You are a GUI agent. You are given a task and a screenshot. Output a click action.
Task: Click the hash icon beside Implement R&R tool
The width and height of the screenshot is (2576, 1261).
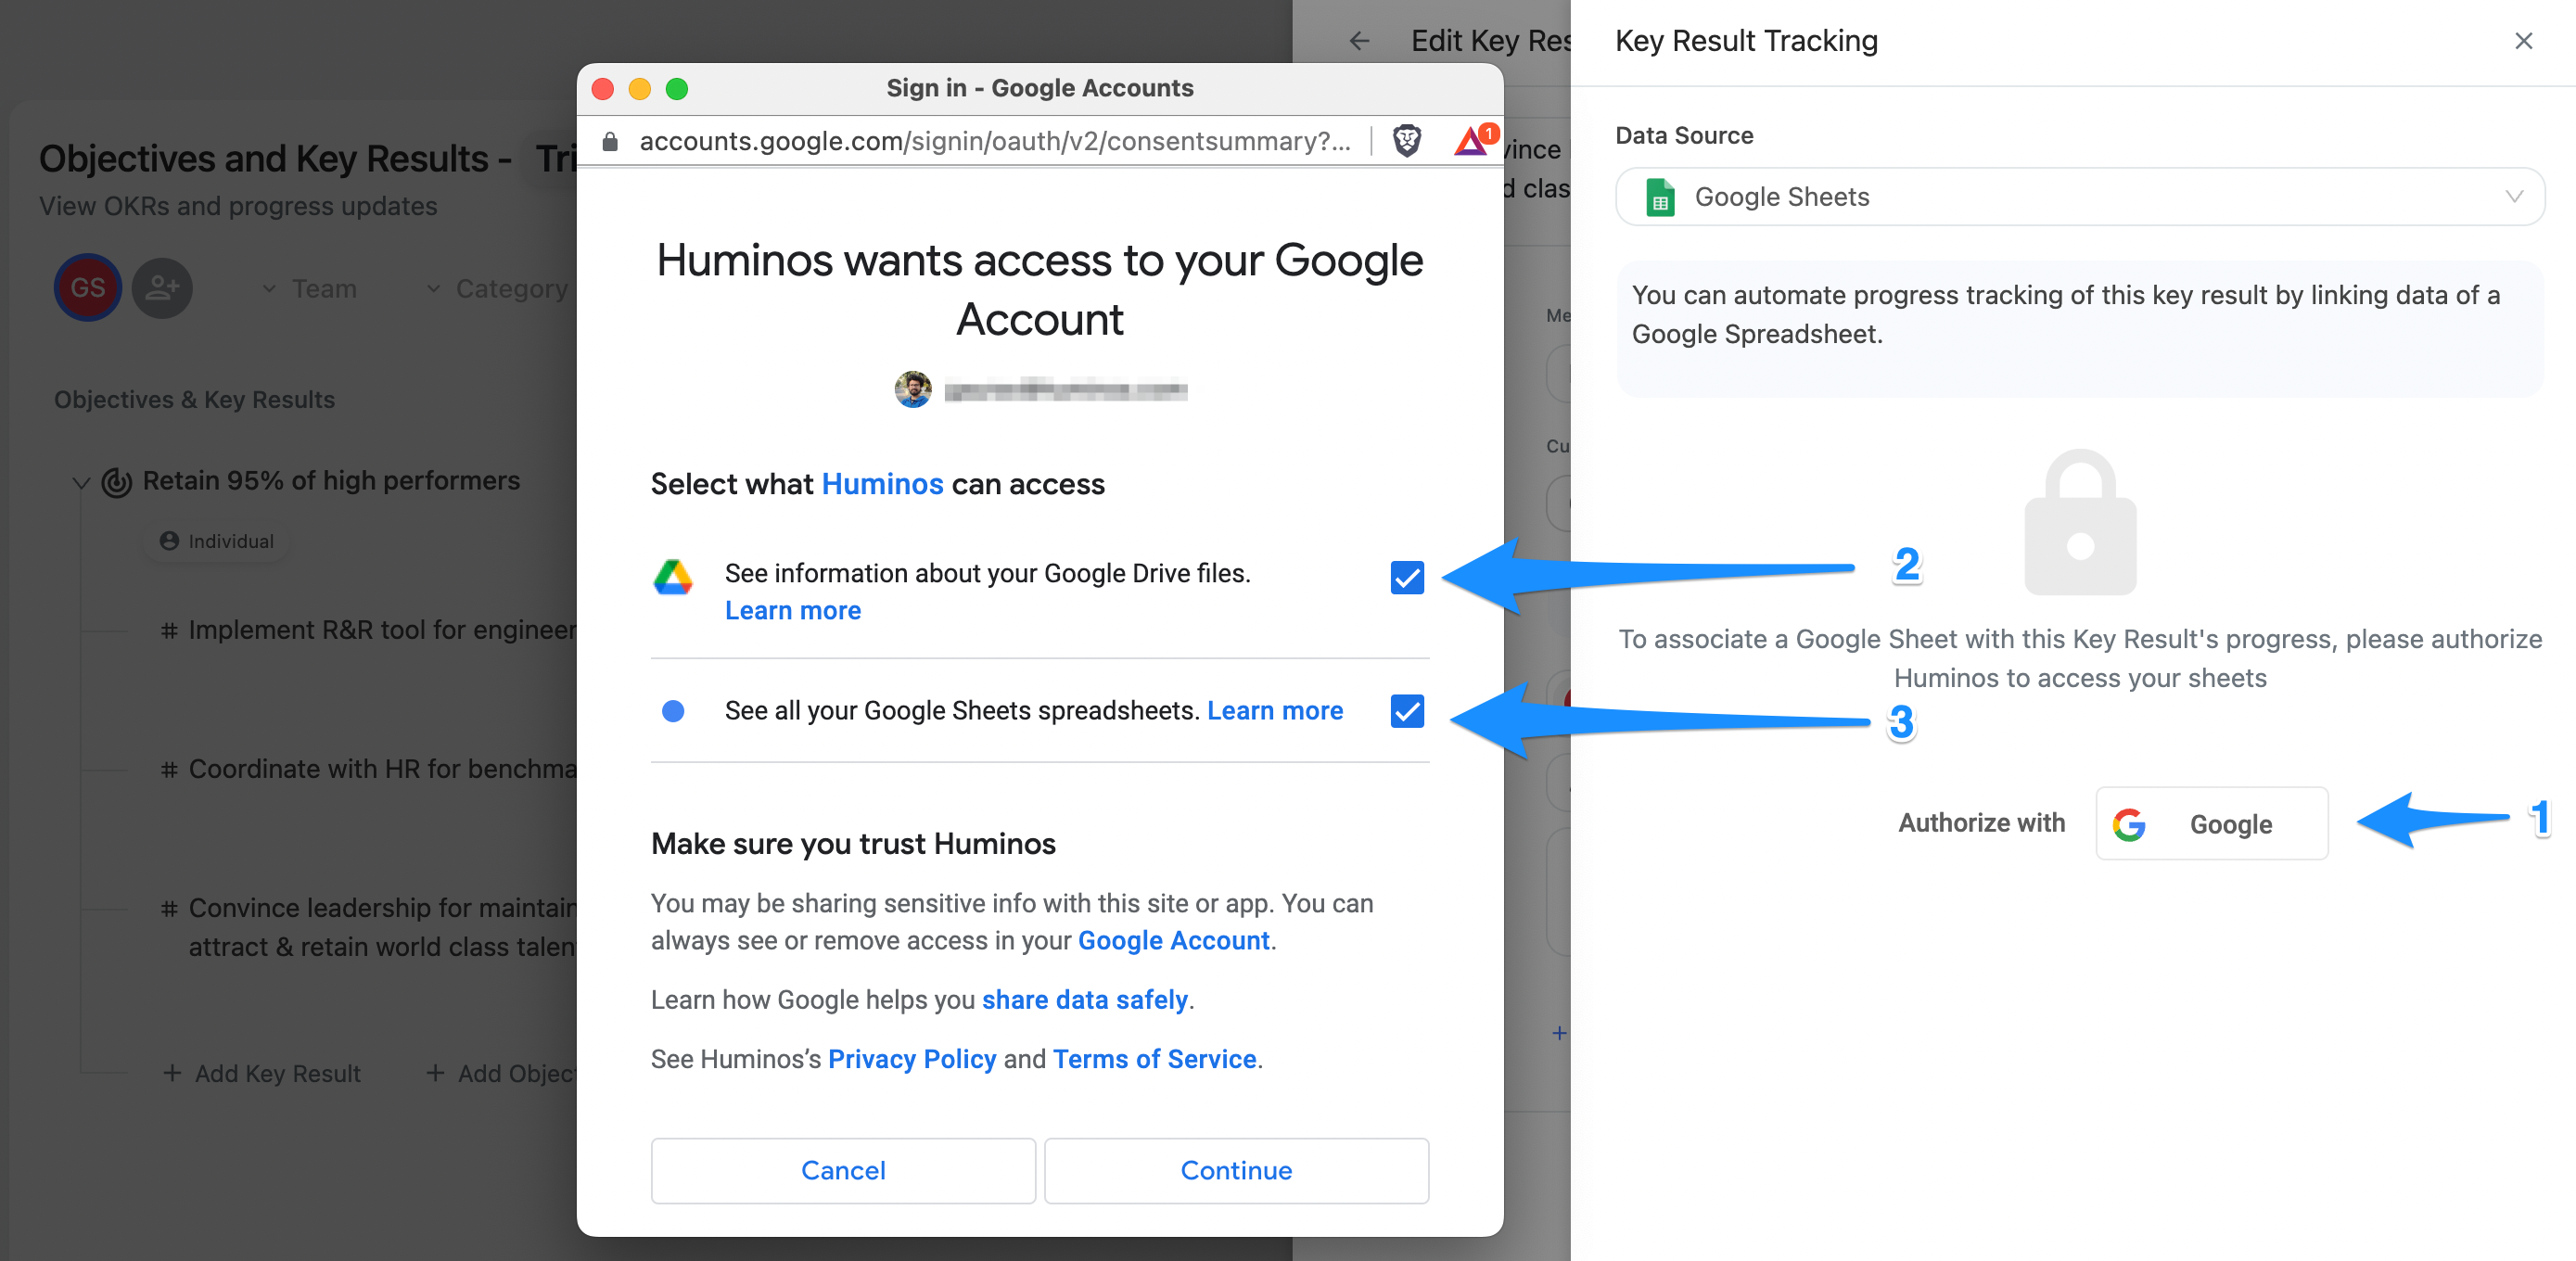pos(170,631)
